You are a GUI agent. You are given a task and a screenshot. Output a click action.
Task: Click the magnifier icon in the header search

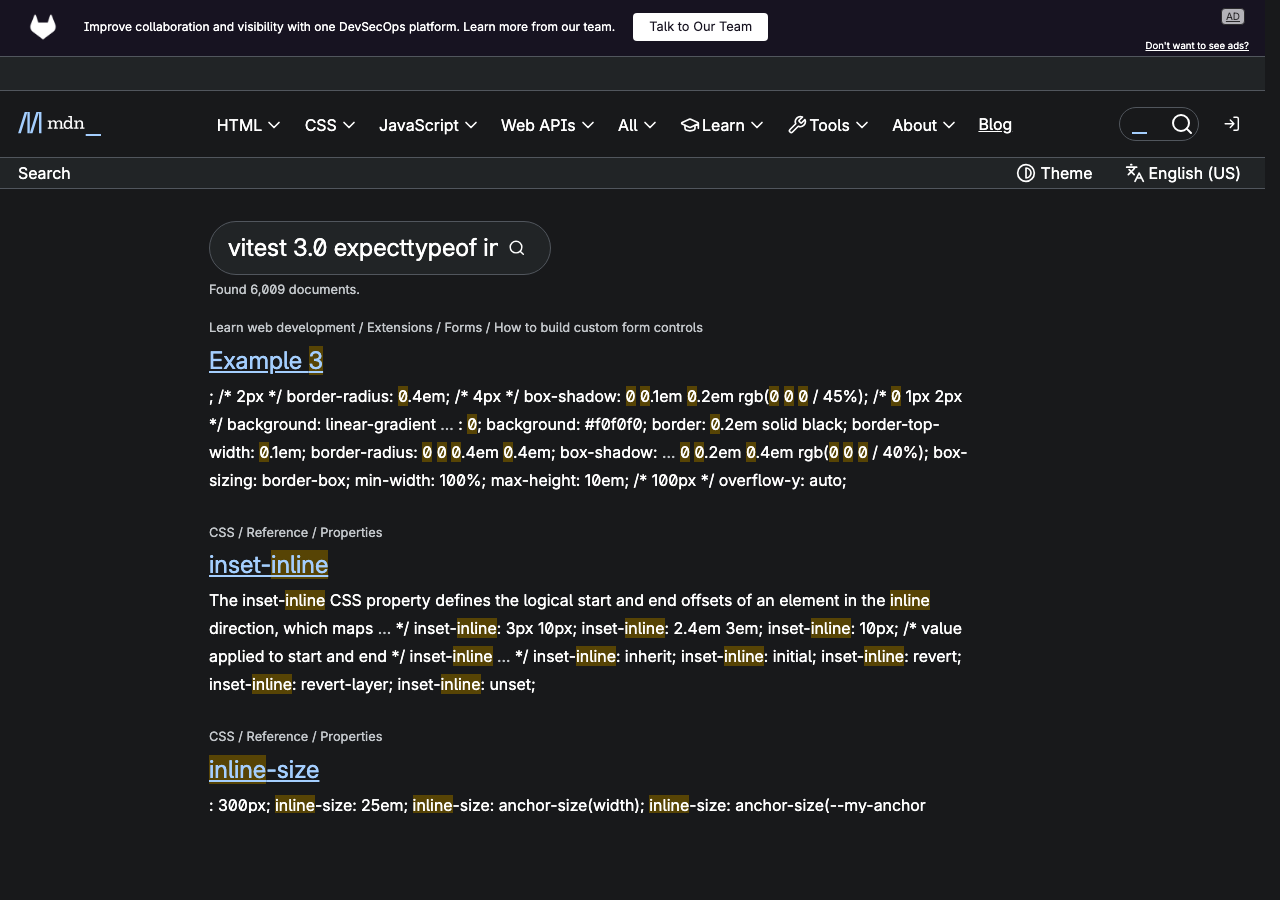(x=1182, y=124)
